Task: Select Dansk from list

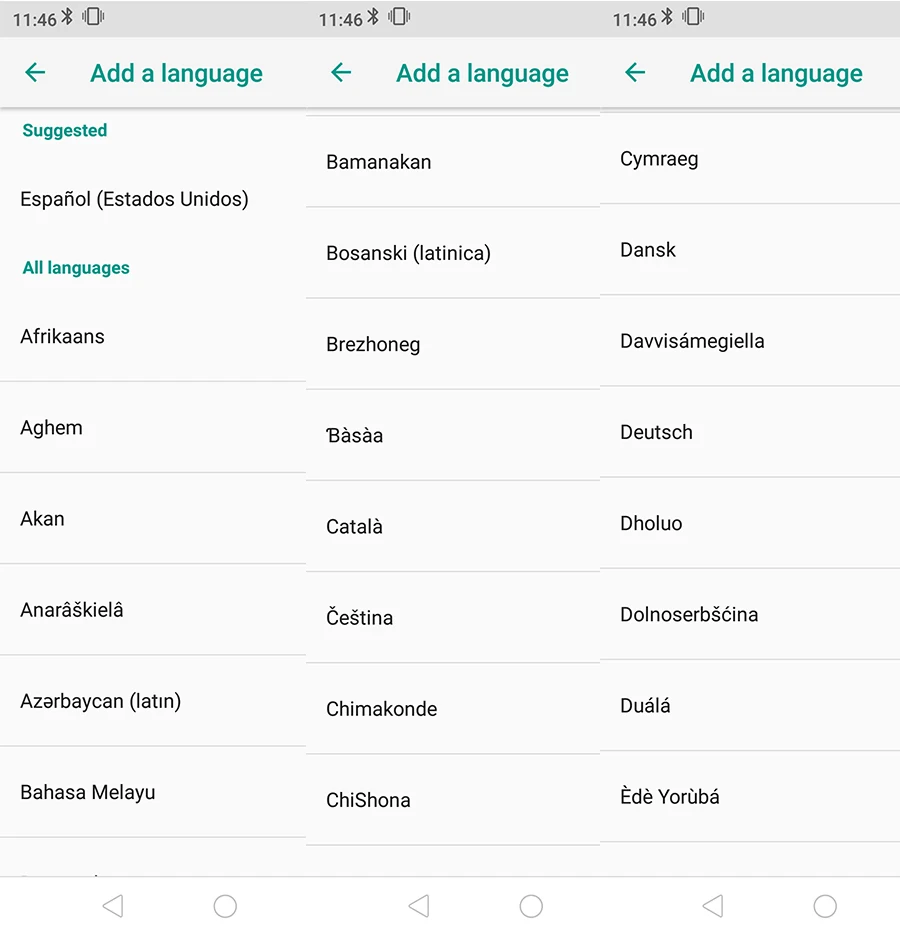Action: [x=750, y=250]
